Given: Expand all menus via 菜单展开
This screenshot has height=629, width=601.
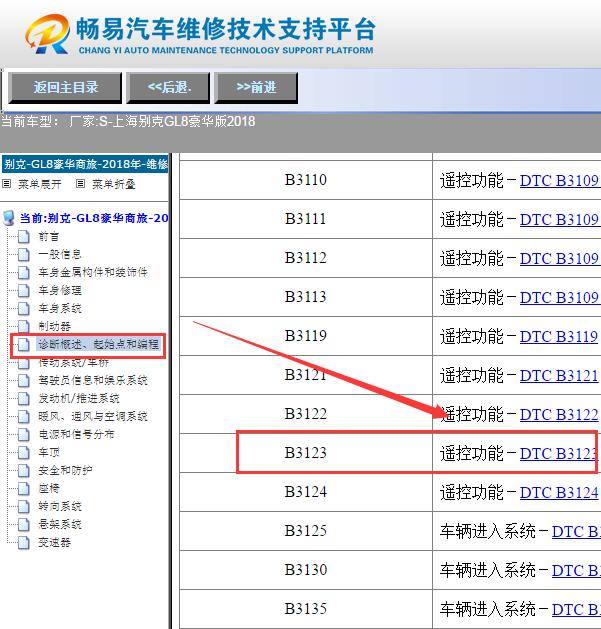Looking at the screenshot, I should tap(40, 184).
